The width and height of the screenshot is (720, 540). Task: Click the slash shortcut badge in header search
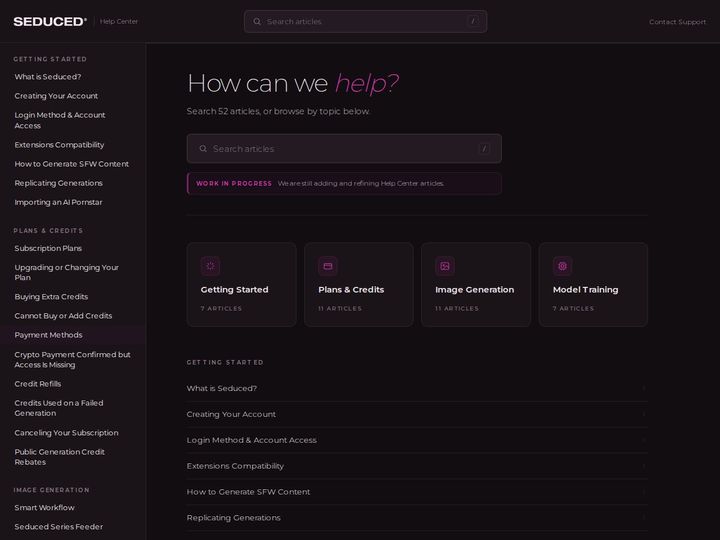473,21
